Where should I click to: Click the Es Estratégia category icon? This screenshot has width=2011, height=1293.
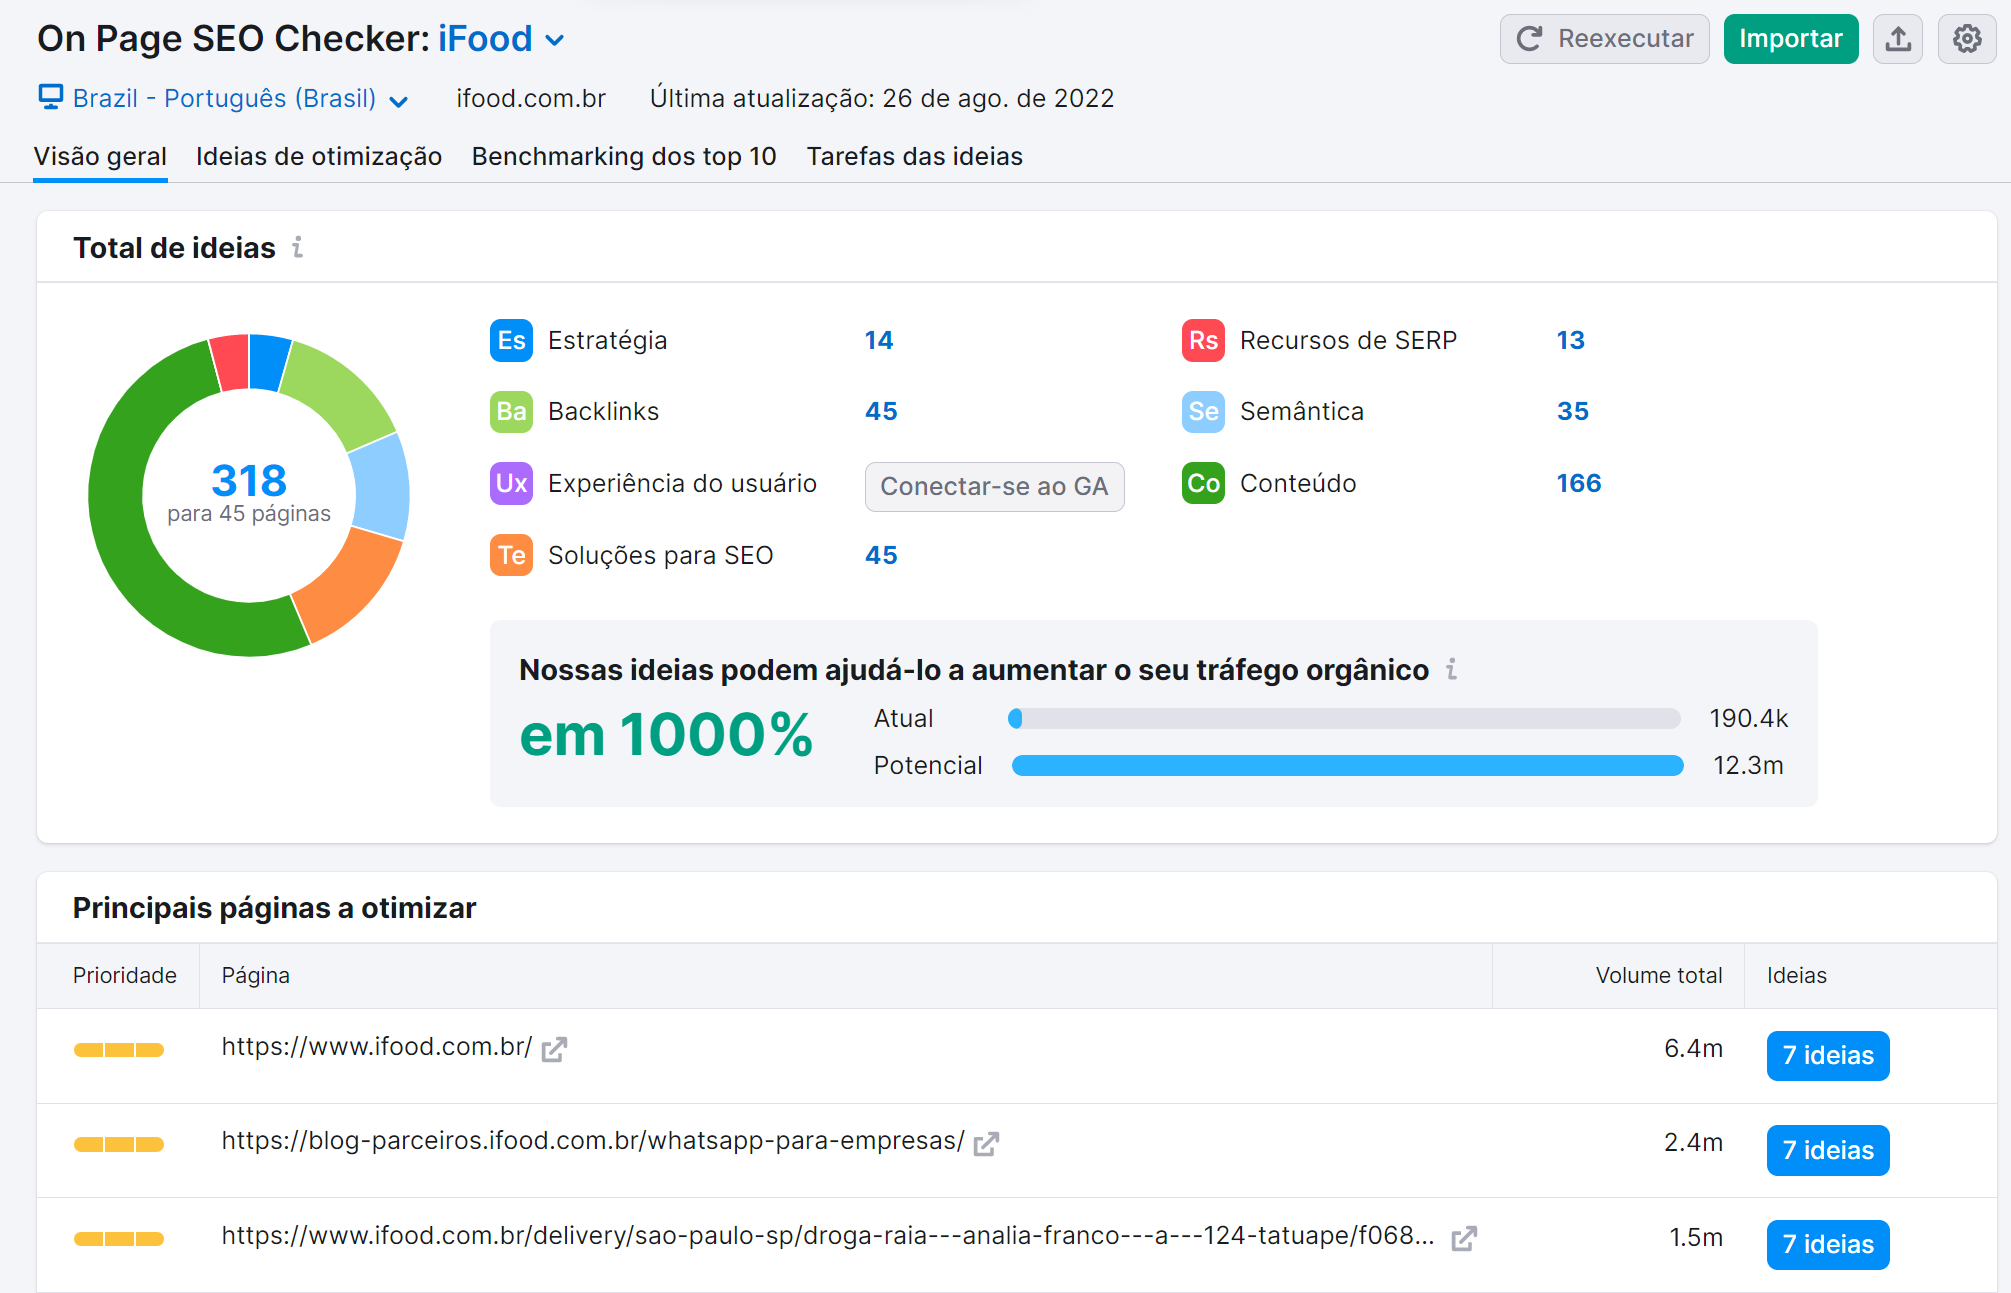(x=511, y=340)
